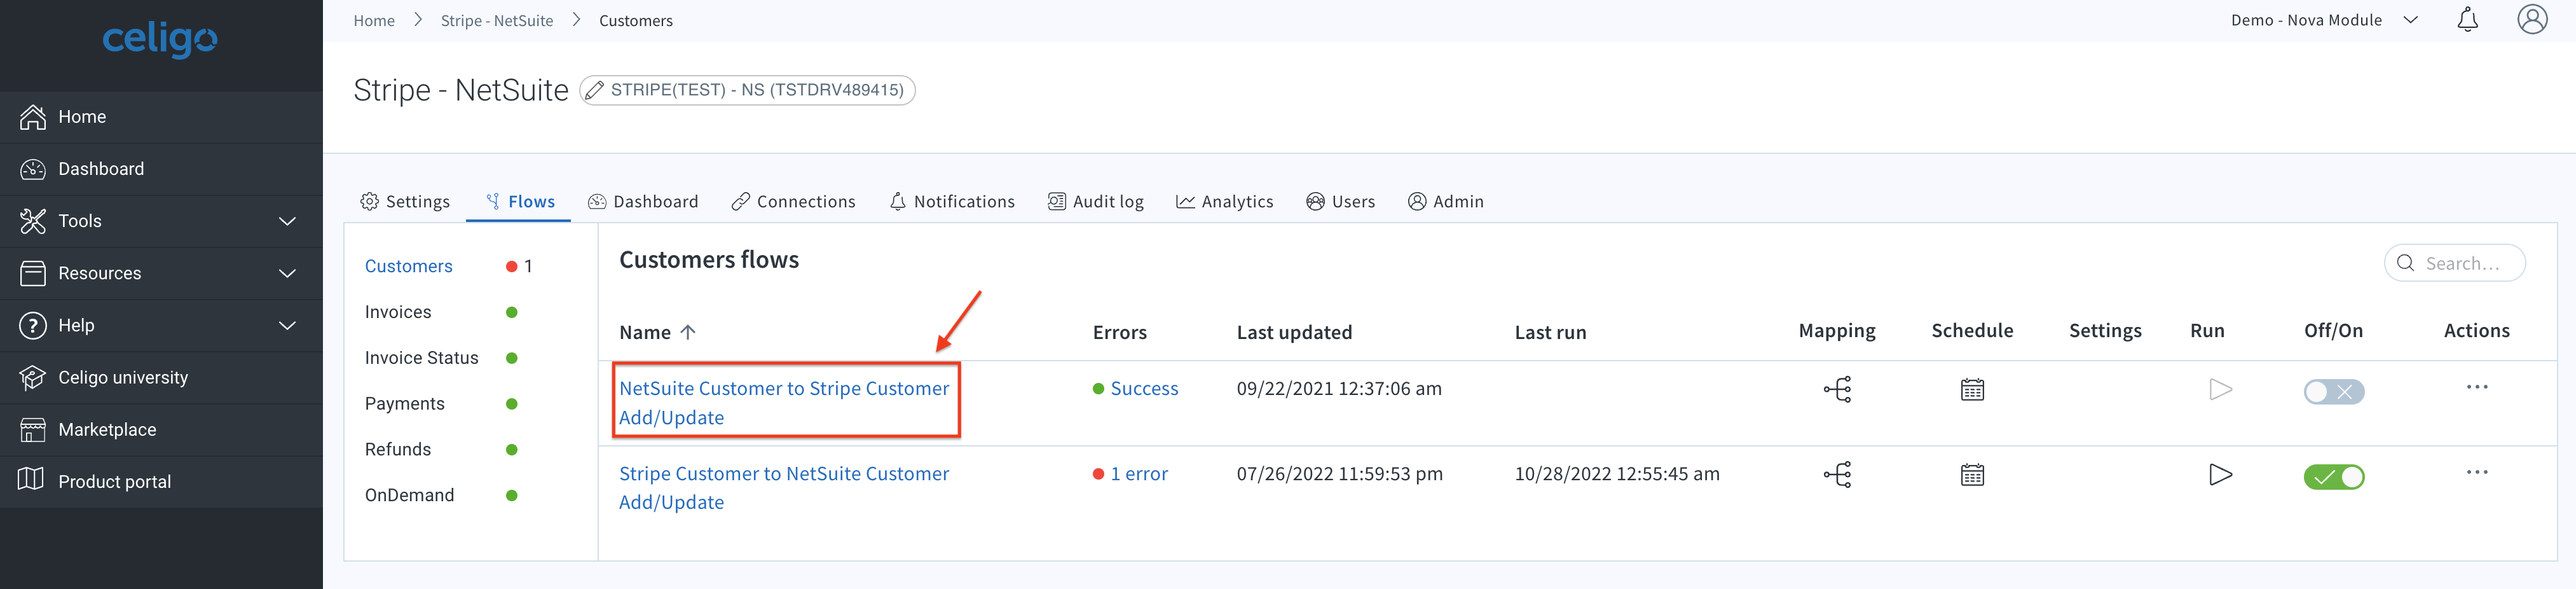
Task: Open Mapping for NetSuite Customer to Stripe flow
Action: click(x=1837, y=389)
